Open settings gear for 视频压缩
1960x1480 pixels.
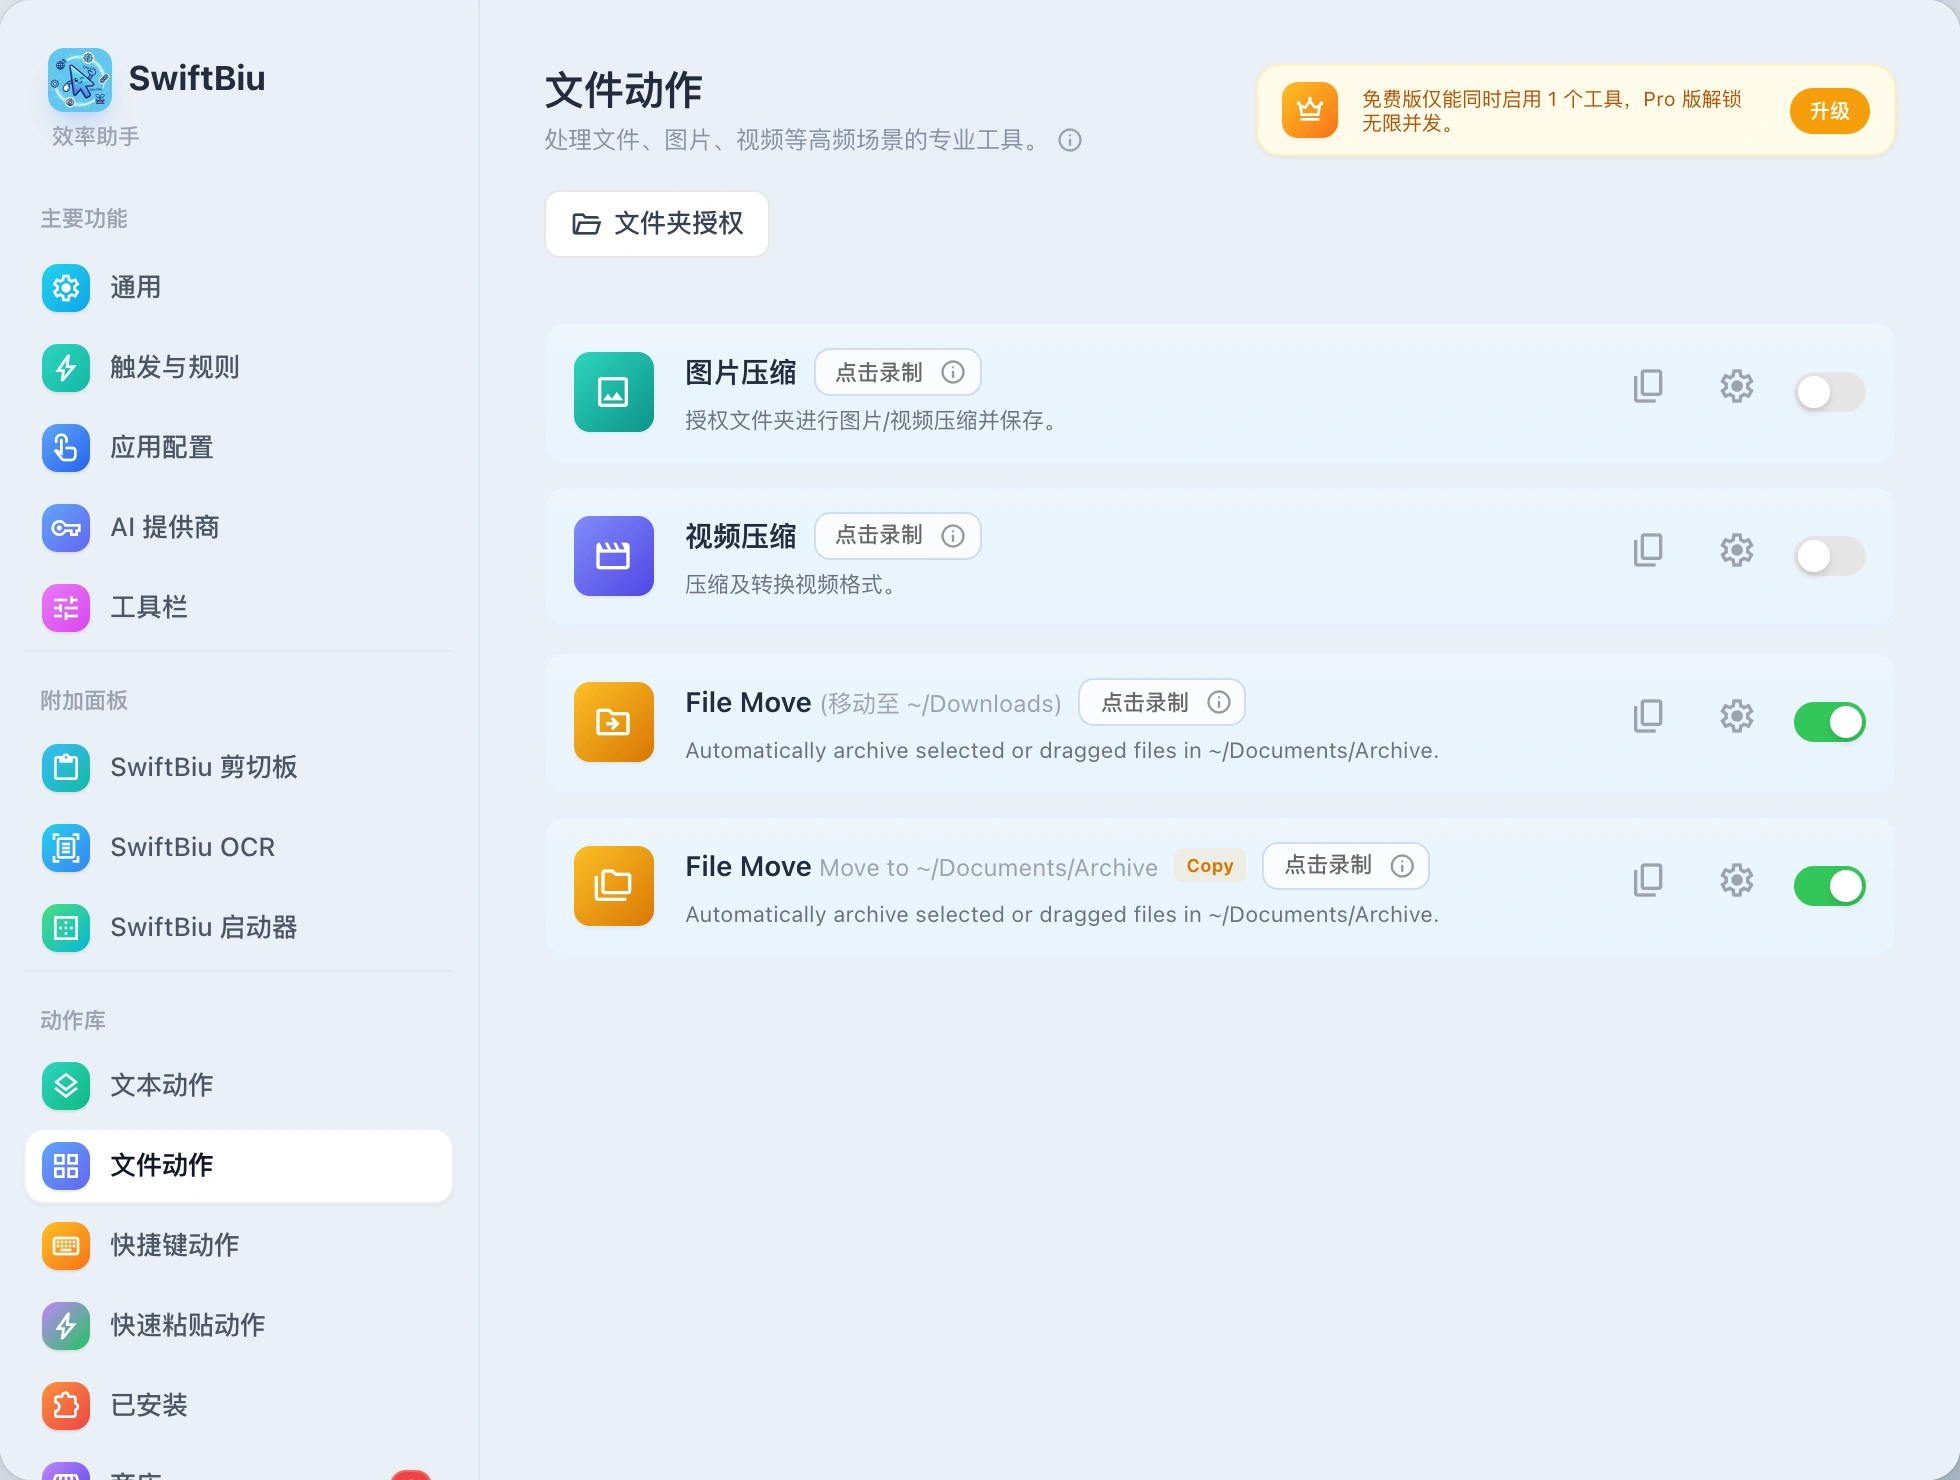1736,550
